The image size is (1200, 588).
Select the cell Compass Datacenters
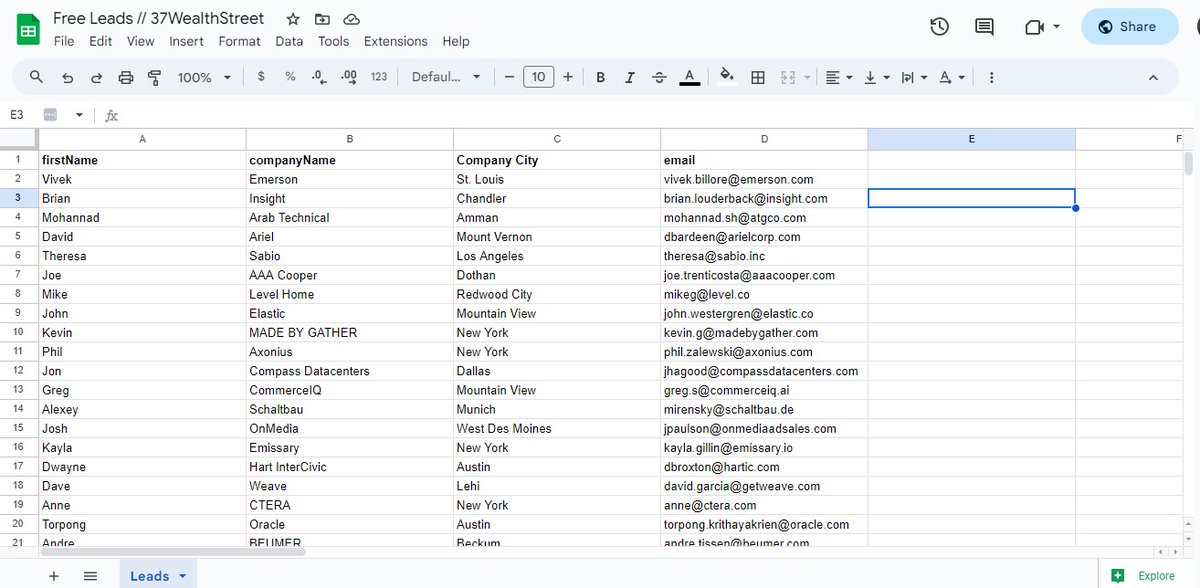click(350, 371)
